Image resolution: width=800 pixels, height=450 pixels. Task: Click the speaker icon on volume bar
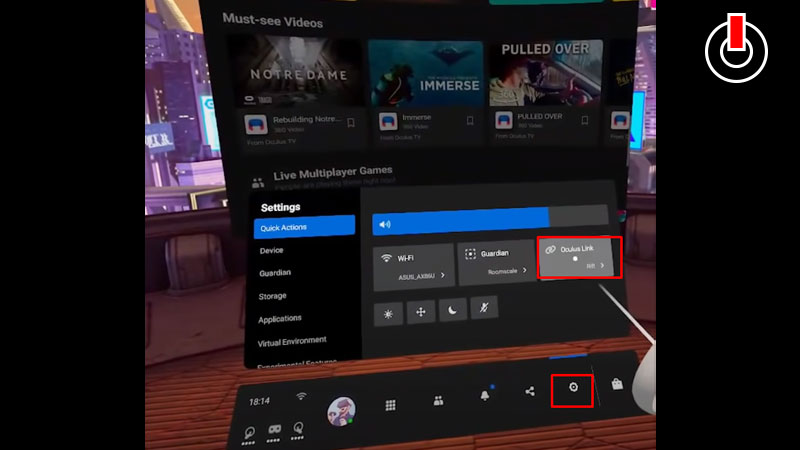pyautogui.click(x=385, y=224)
